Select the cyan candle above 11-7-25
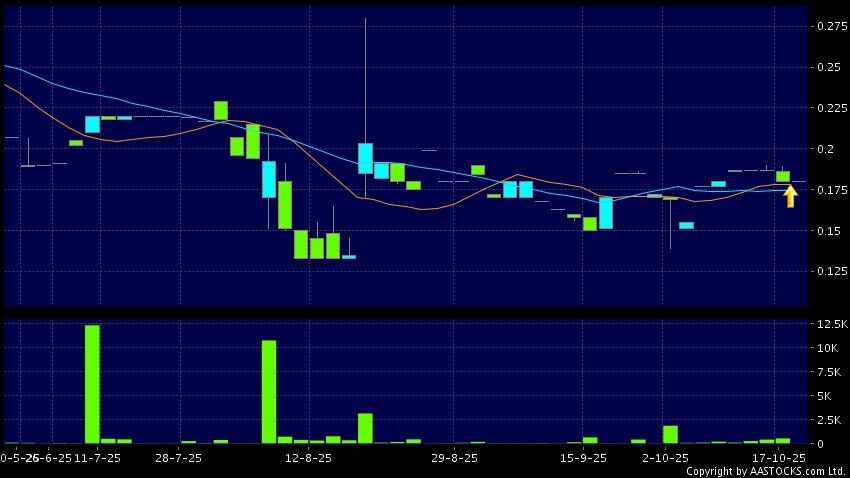This screenshot has height=478, width=850. 92,124
